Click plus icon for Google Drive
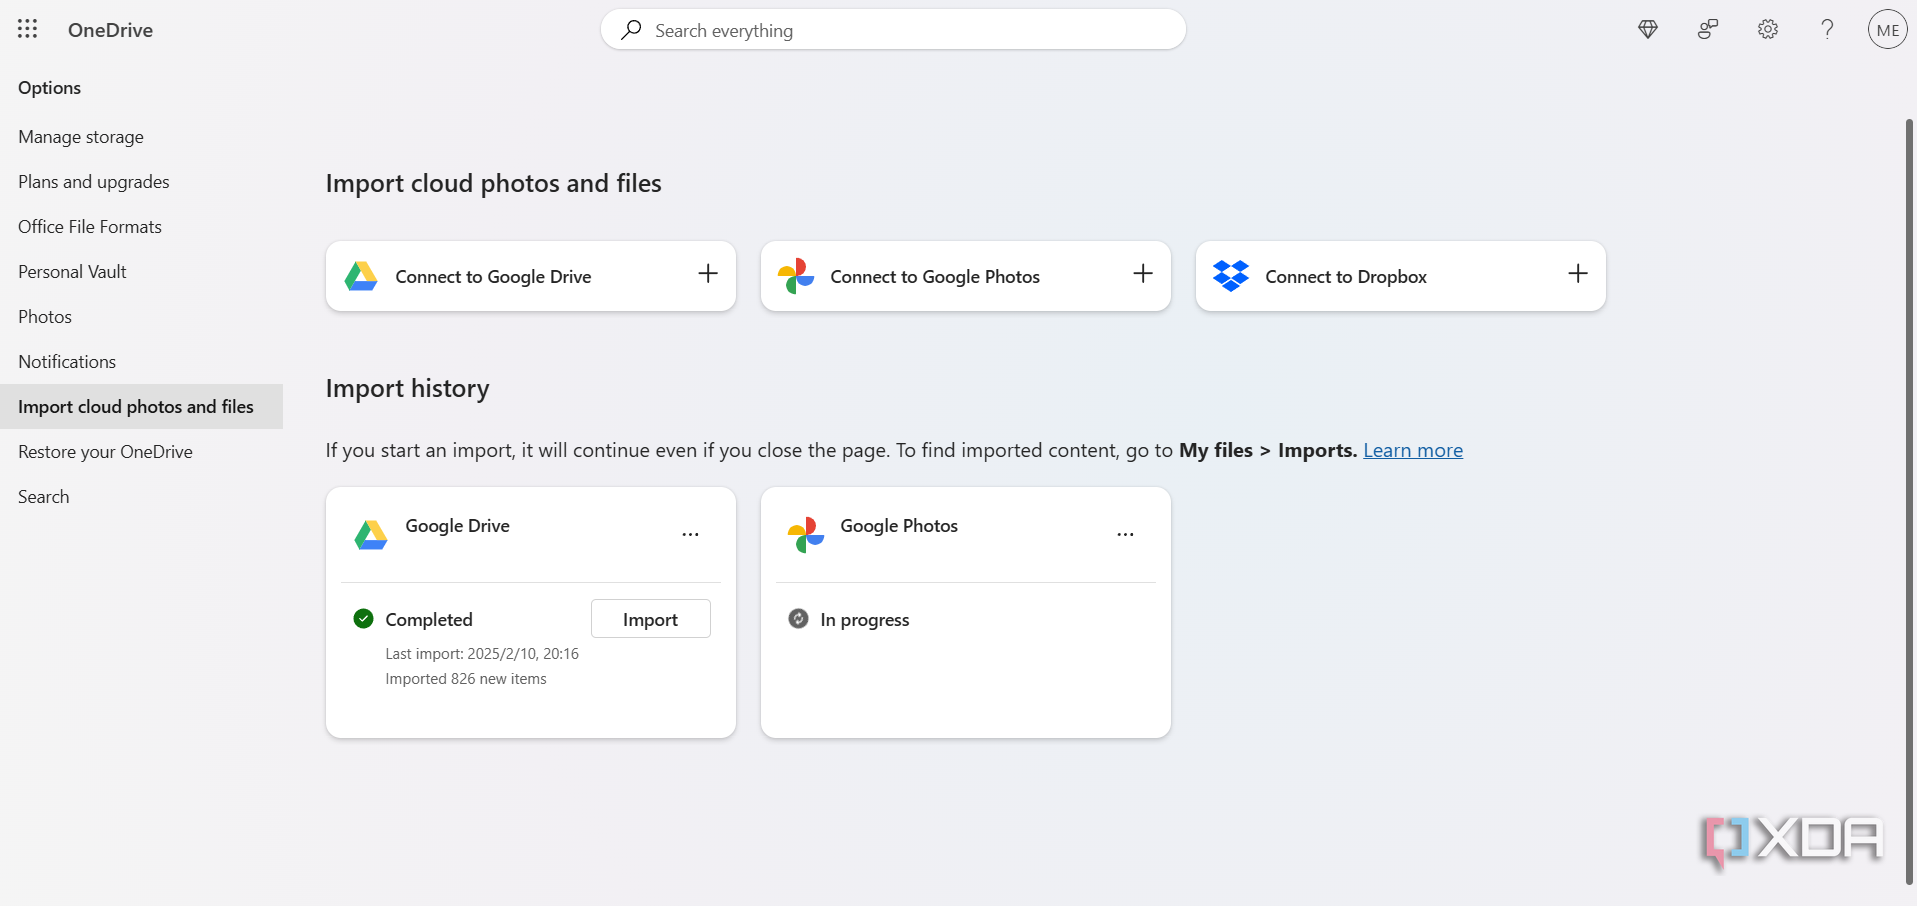 708,274
